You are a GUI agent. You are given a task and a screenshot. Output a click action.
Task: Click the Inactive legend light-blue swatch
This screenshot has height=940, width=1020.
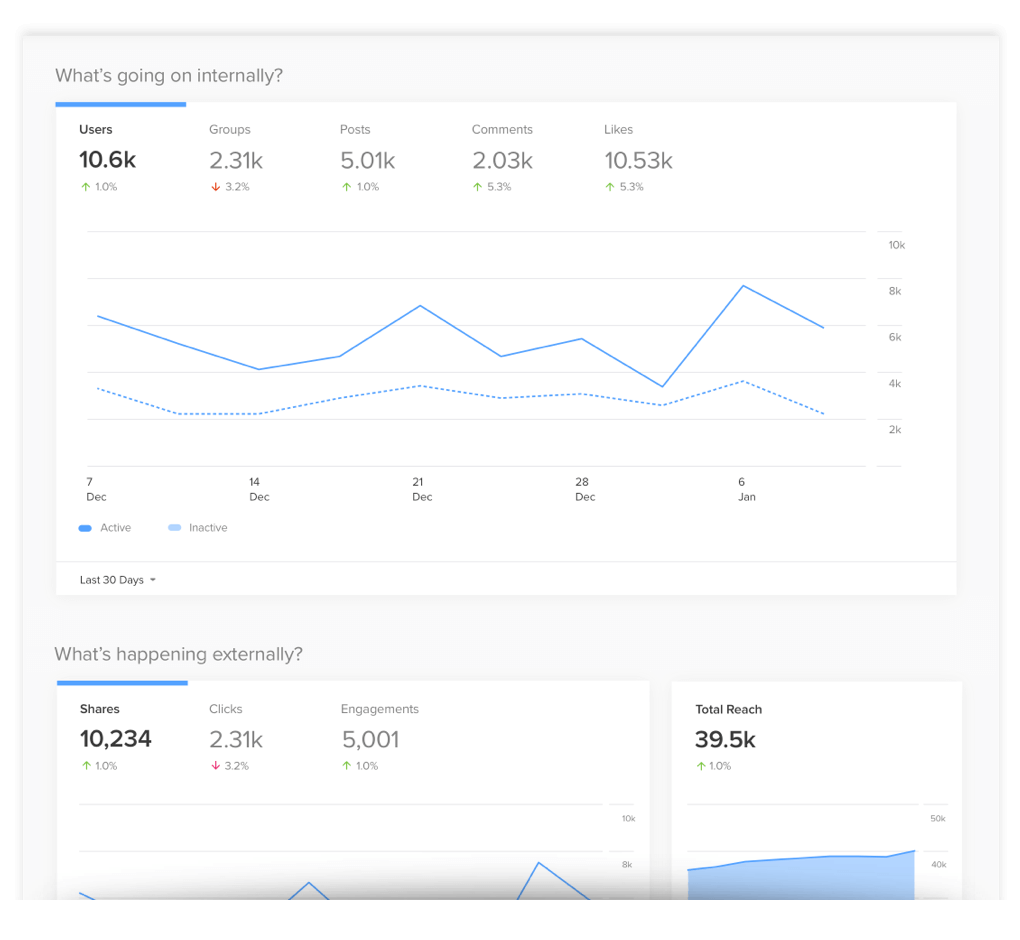tap(174, 528)
